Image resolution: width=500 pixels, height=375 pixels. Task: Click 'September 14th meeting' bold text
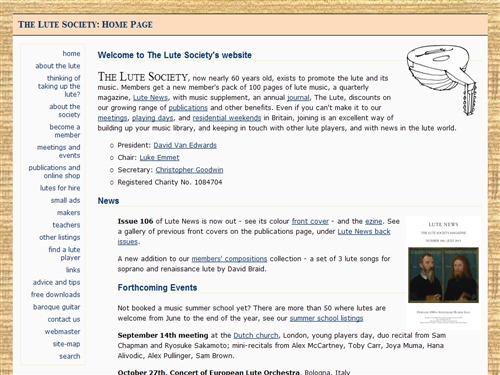pyautogui.click(x=163, y=335)
